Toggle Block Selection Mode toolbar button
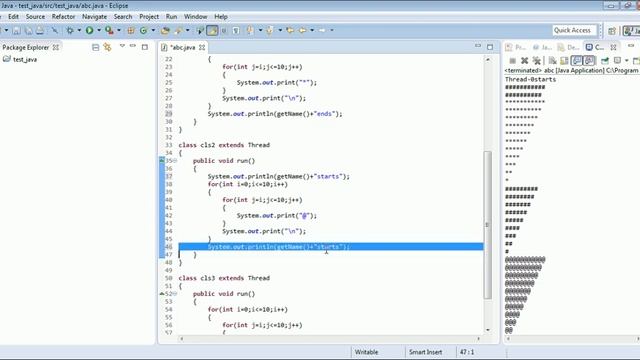The height and width of the screenshot is (360, 640). coord(224,31)
